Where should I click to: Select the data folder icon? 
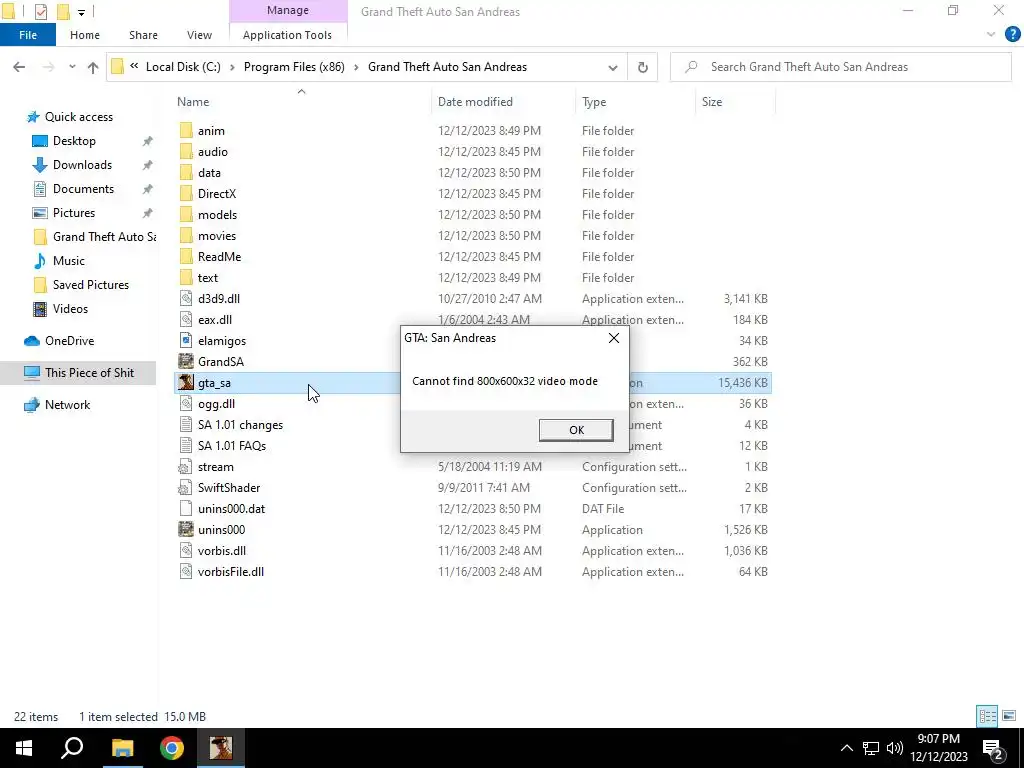pyautogui.click(x=186, y=172)
